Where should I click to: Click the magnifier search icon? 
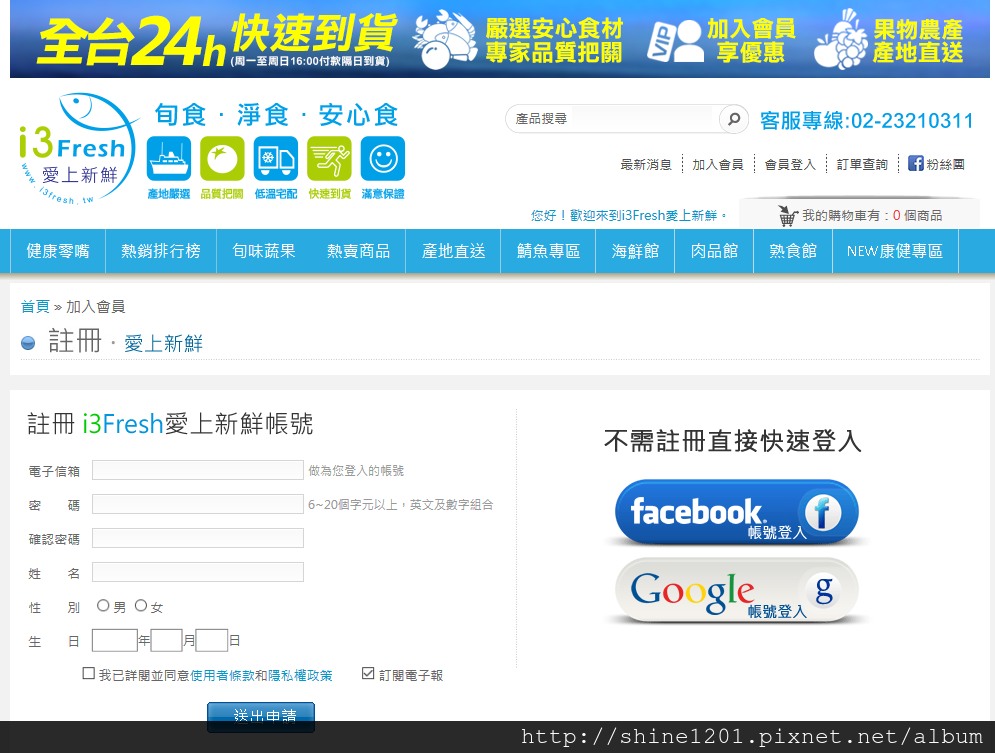733,119
